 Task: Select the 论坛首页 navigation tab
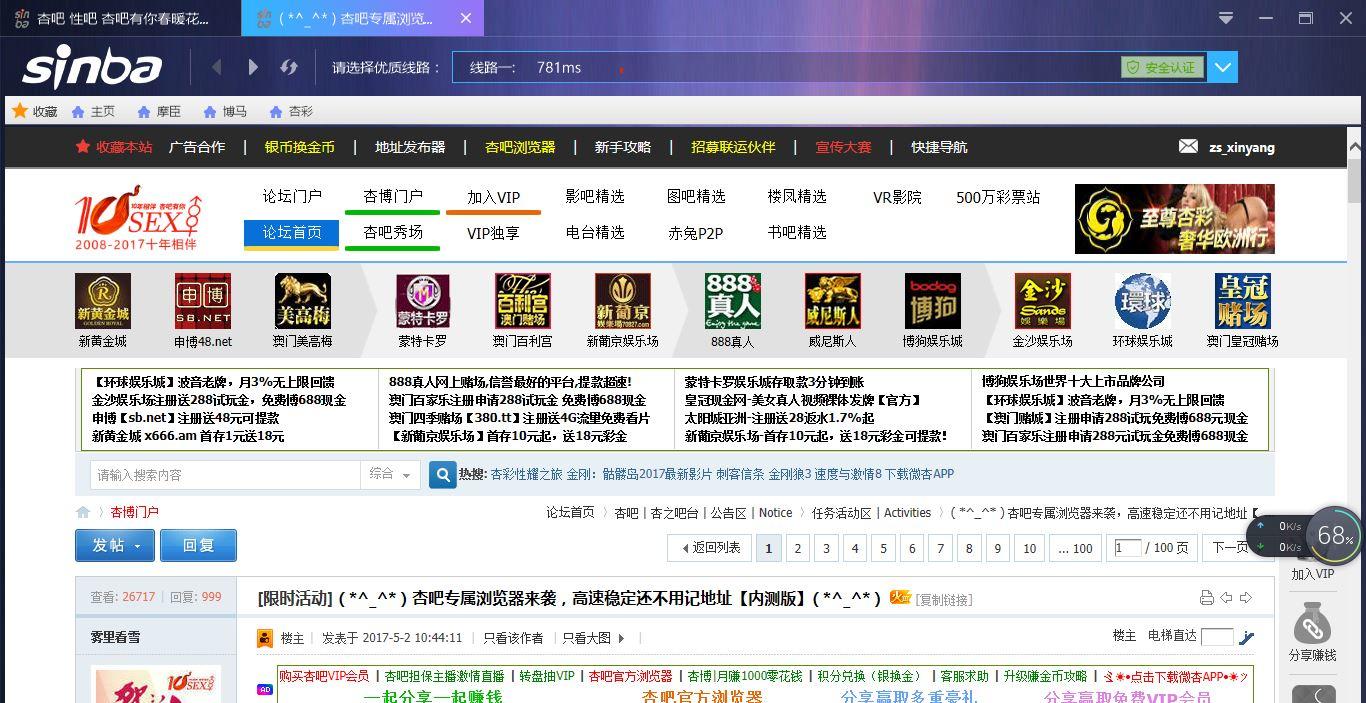[292, 233]
